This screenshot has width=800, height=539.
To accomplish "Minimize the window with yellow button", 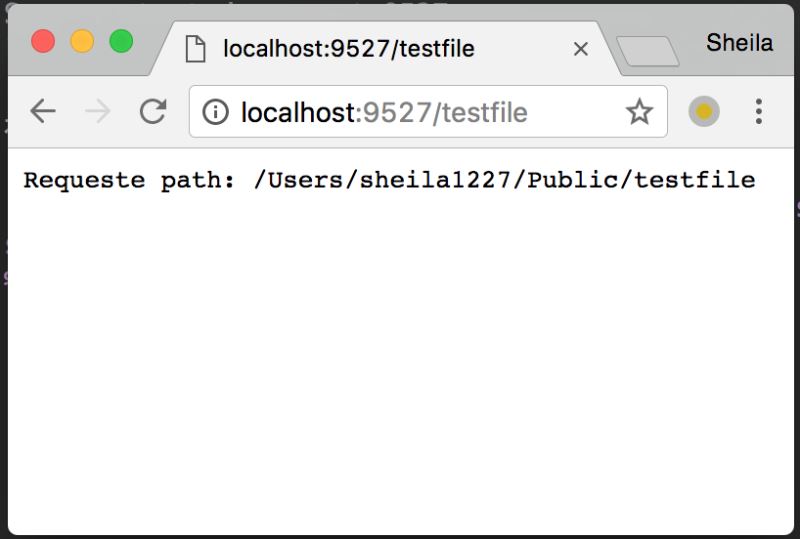I will (x=82, y=41).
